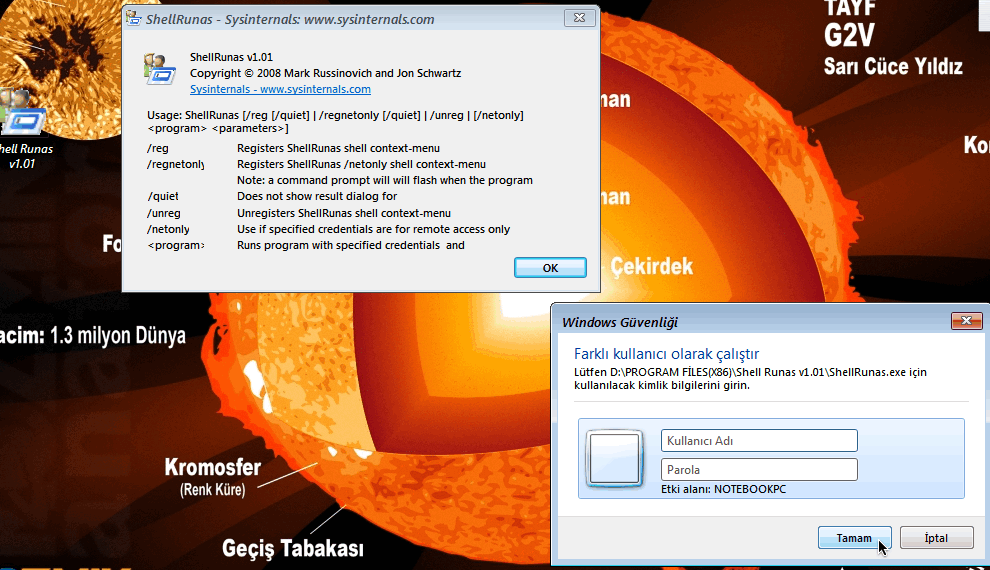Click 'ShellRunas v1.01' version text
The image size is (990, 570).
(231, 57)
